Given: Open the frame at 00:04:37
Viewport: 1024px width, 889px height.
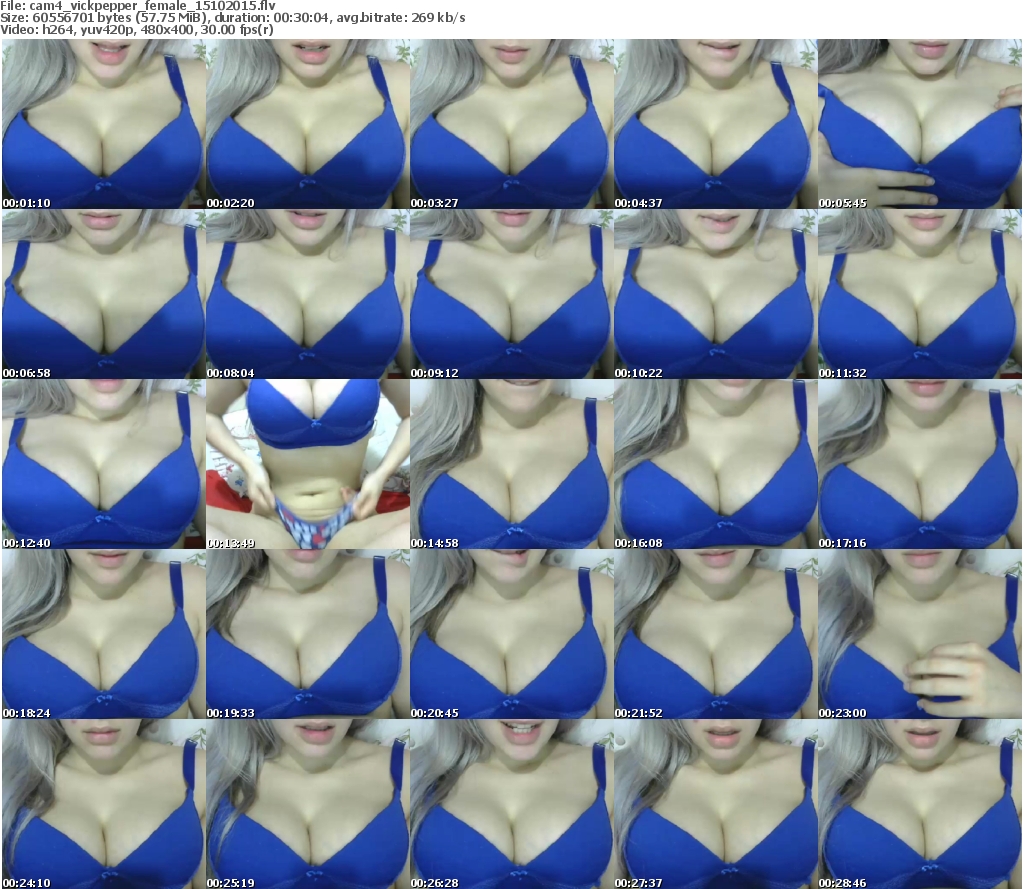Looking at the screenshot, I should coord(716,124).
